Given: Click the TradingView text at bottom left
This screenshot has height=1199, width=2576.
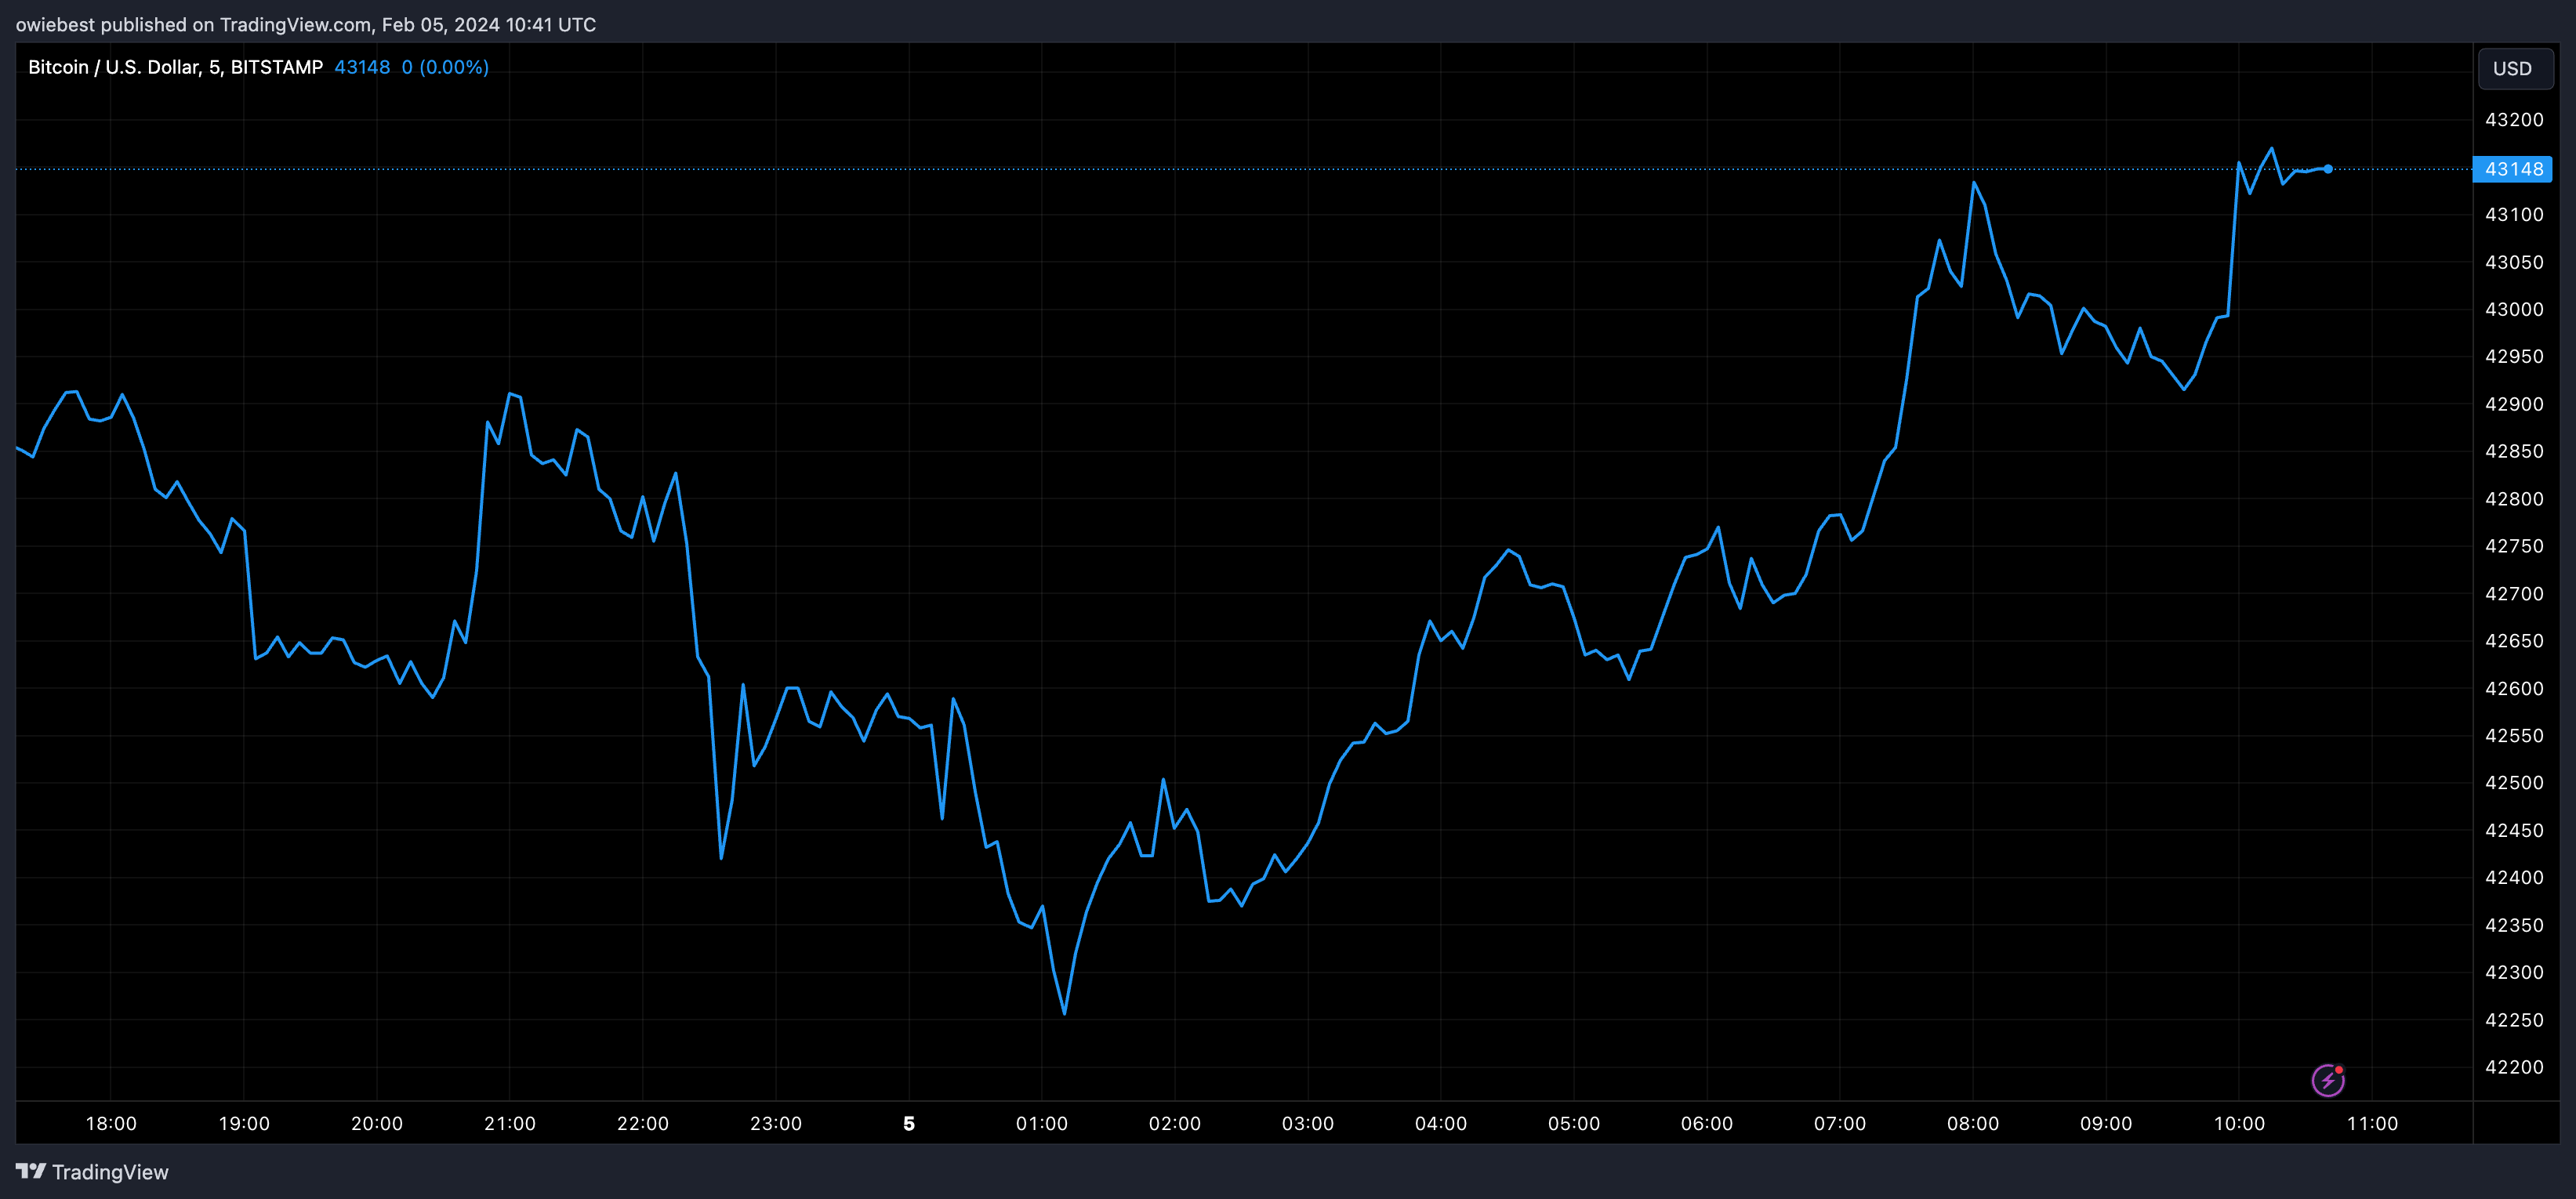Looking at the screenshot, I should (x=110, y=1172).
